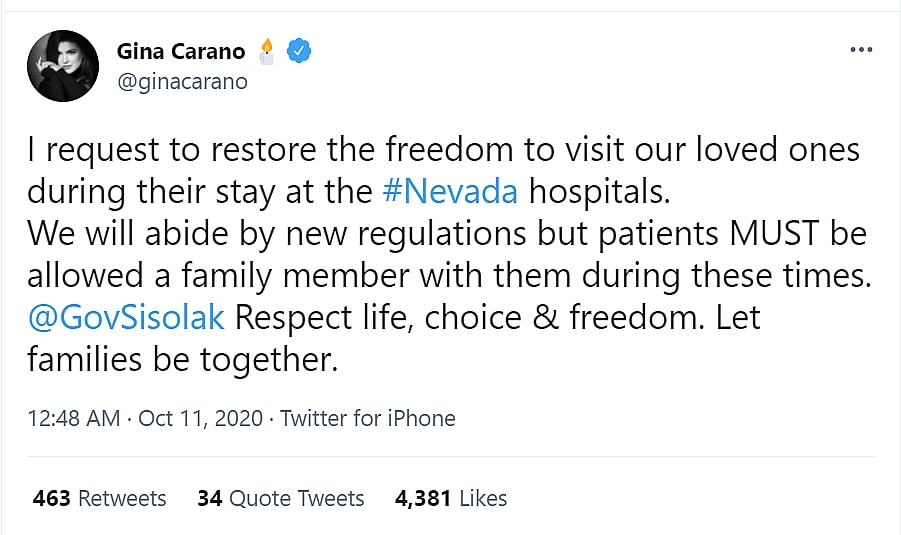Image resolution: width=901 pixels, height=535 pixels.
Task: View the 463 Retweets list
Action: pos(99,497)
